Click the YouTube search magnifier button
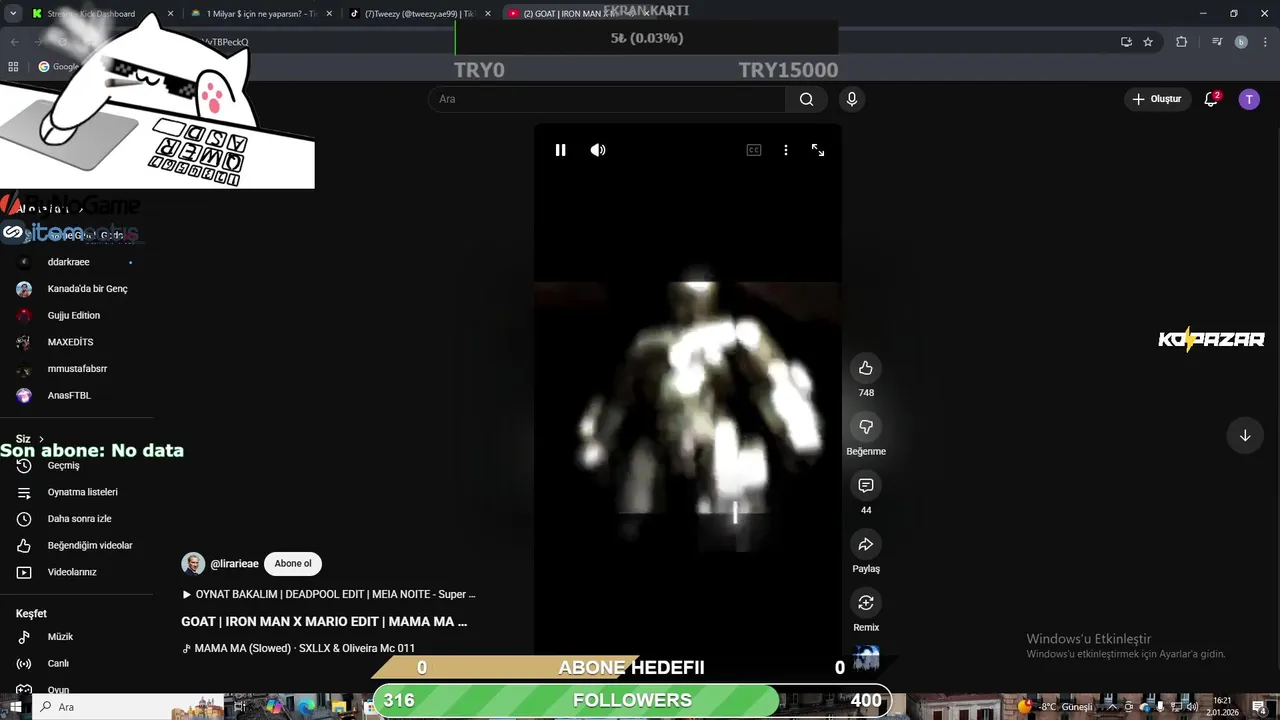Viewport: 1280px width, 720px height. coord(806,99)
